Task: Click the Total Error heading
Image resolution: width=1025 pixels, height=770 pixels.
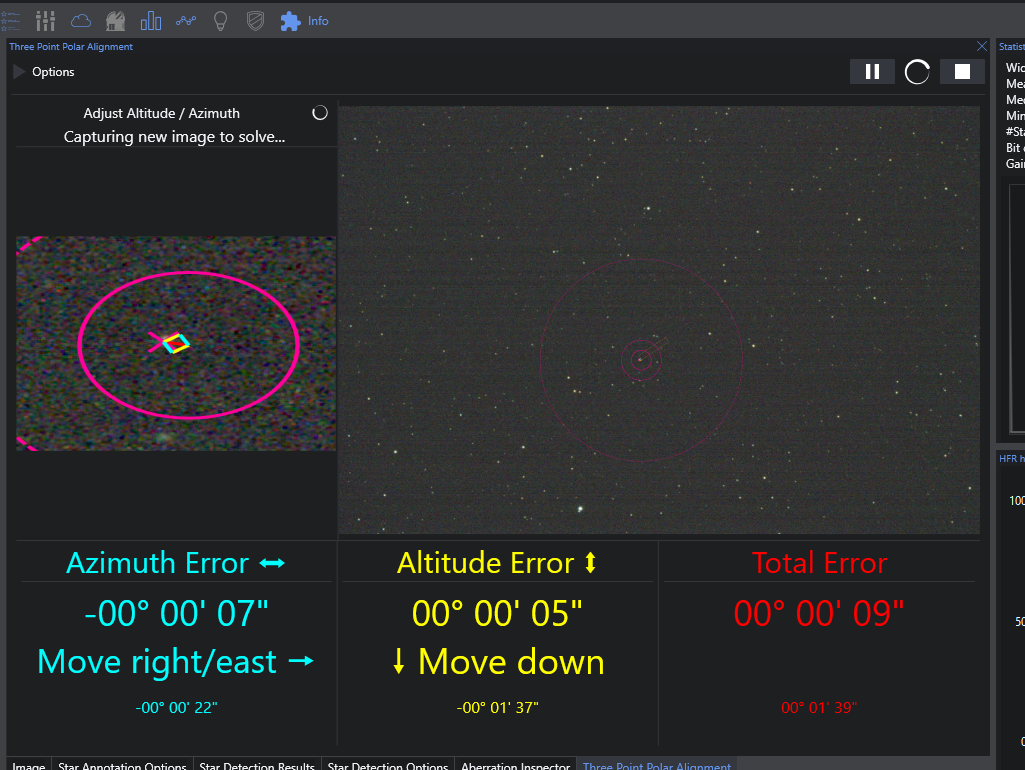Action: pyautogui.click(x=819, y=563)
